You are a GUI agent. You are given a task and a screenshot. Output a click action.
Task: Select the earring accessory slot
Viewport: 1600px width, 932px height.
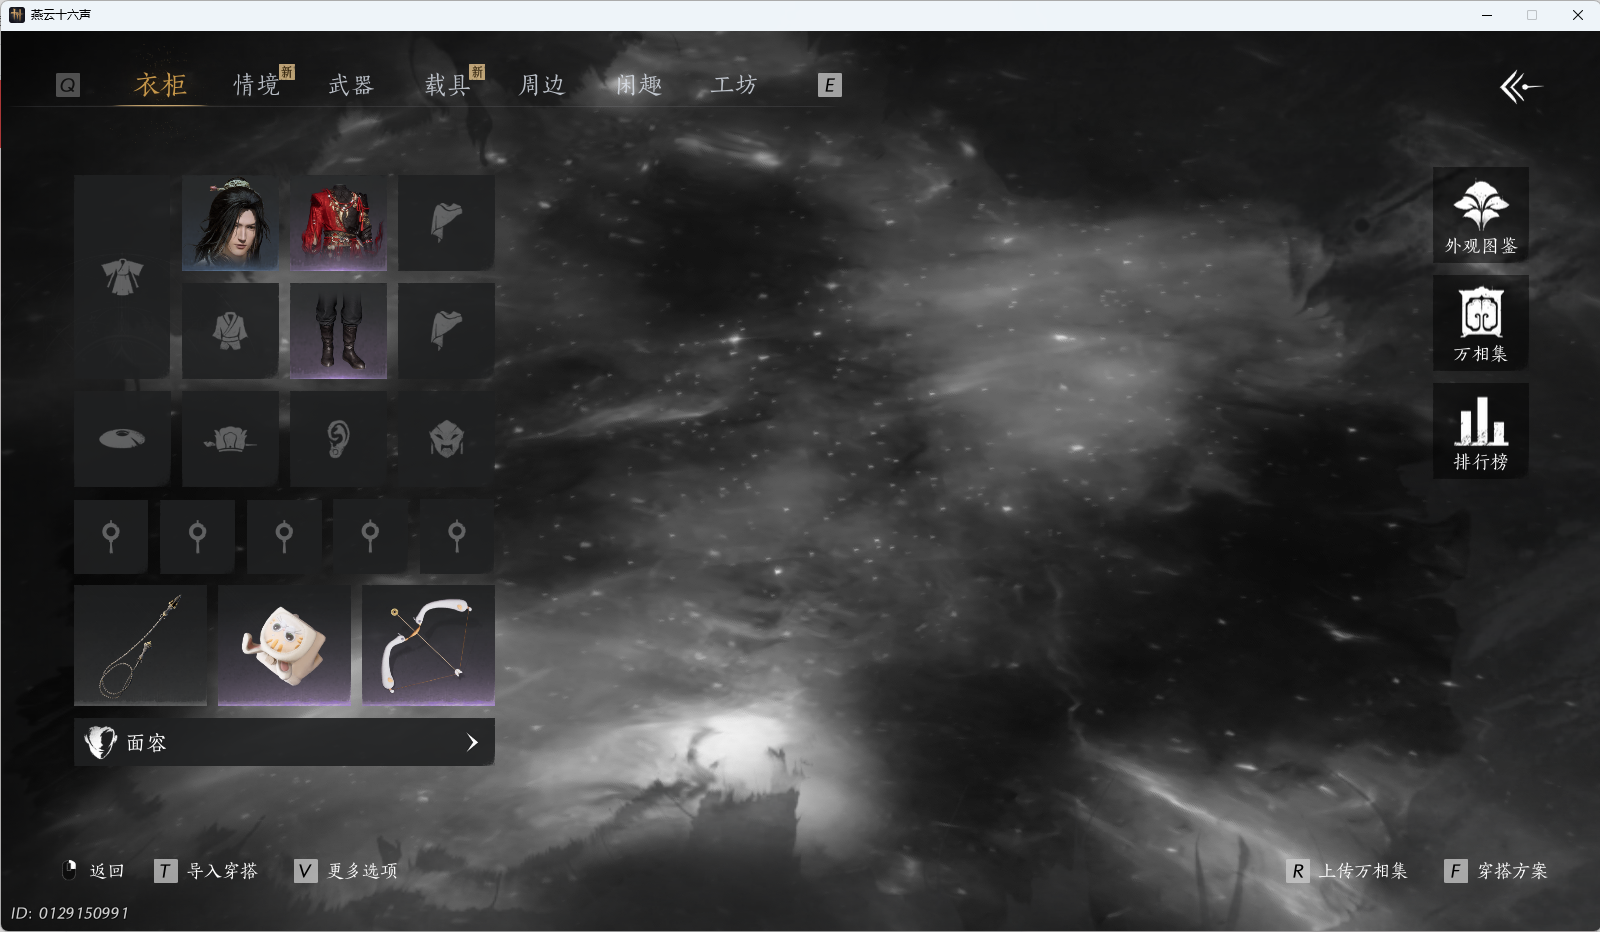(338, 439)
